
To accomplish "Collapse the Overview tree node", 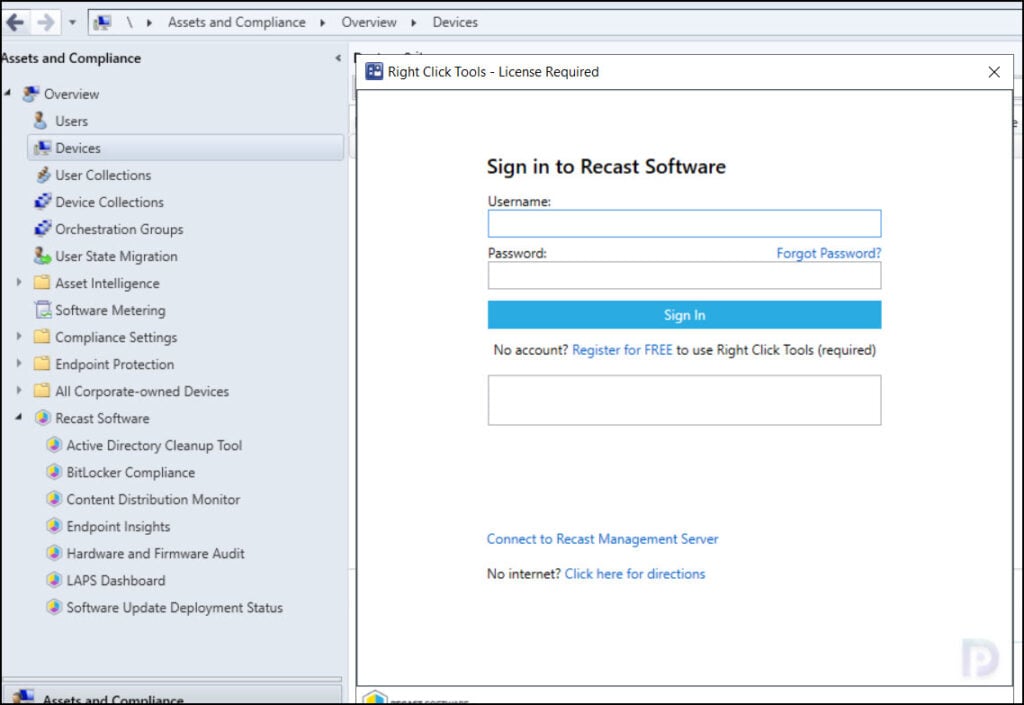I will click(x=8, y=93).
